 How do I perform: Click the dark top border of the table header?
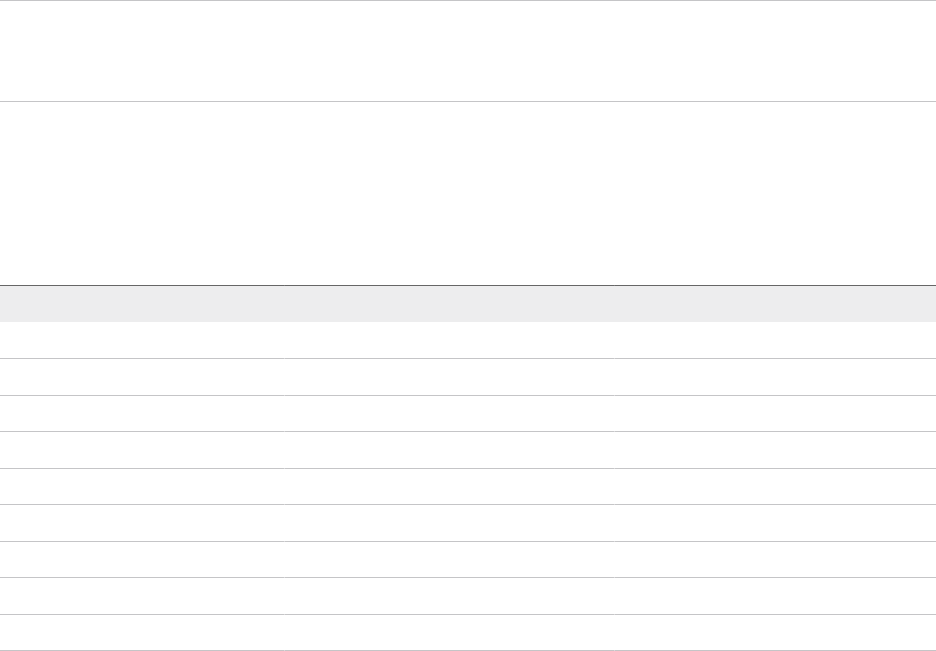click(468, 285)
